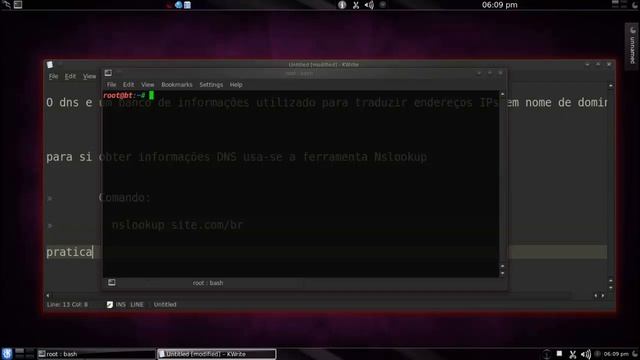Open Help menu in Konsole
640x360 pixels.
236,84
